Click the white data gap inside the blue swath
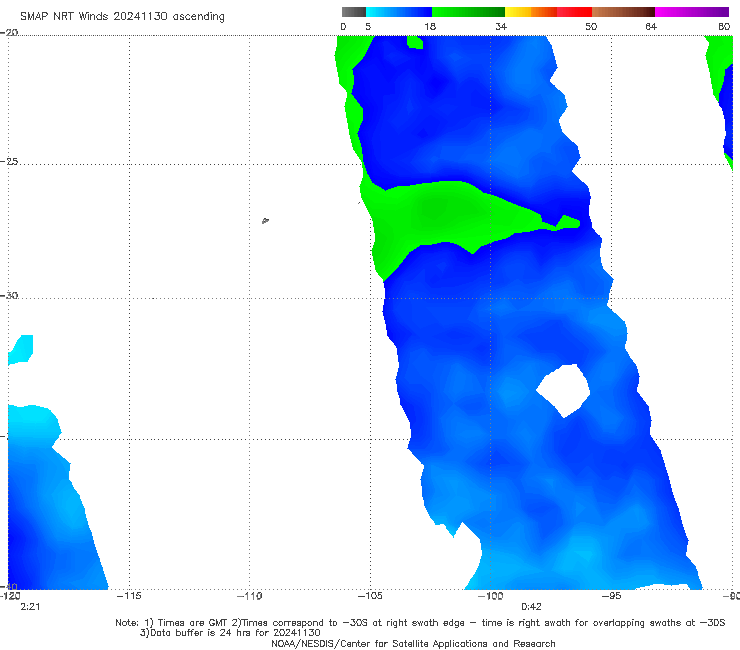This screenshot has width=740, height=650. coord(564,390)
